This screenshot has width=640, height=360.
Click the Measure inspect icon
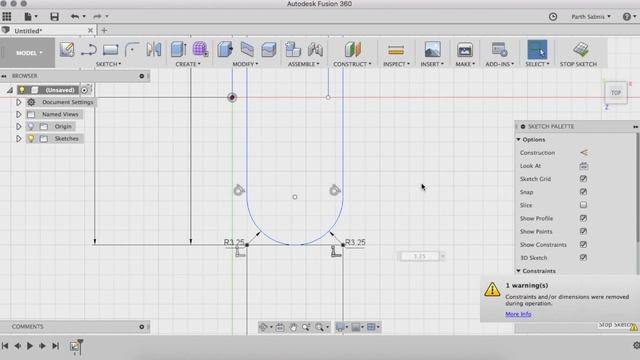(x=396, y=50)
